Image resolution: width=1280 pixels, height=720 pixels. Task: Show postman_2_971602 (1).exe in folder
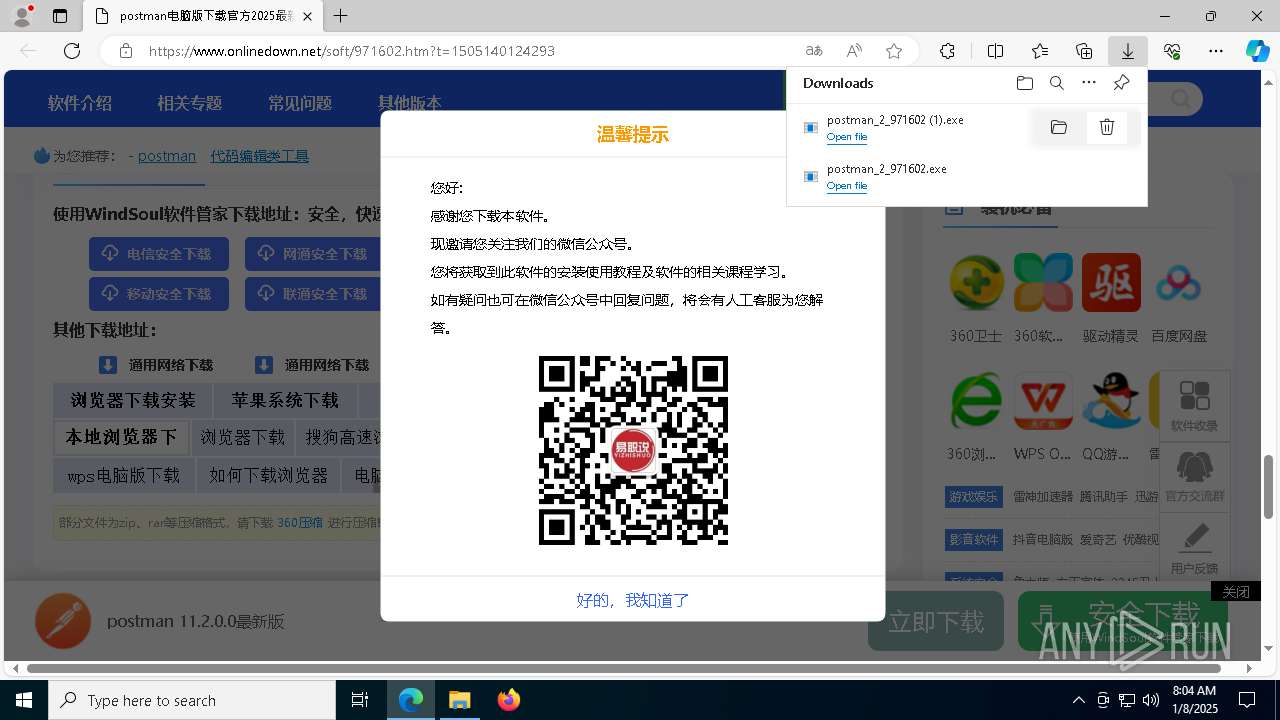tap(1059, 127)
